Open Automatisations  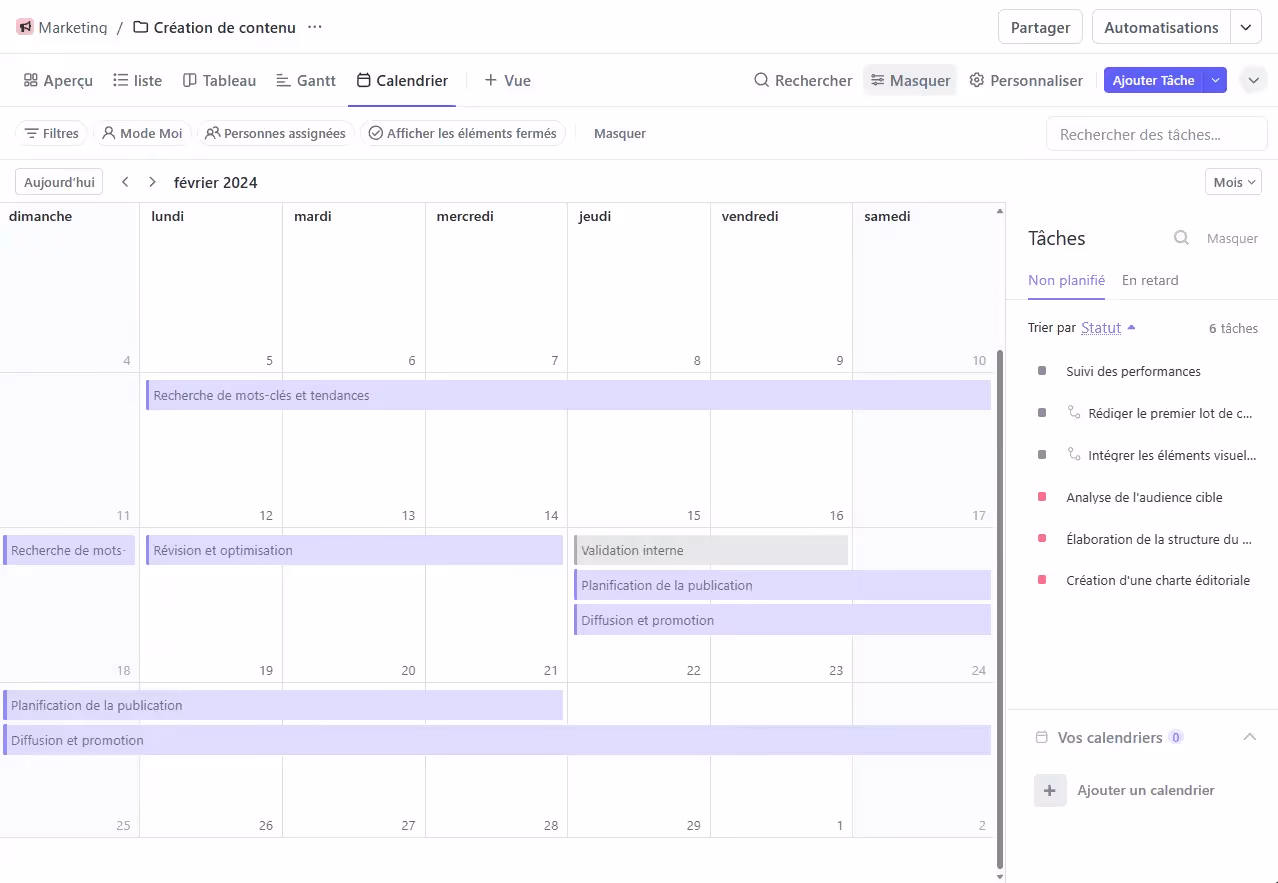pos(1160,28)
